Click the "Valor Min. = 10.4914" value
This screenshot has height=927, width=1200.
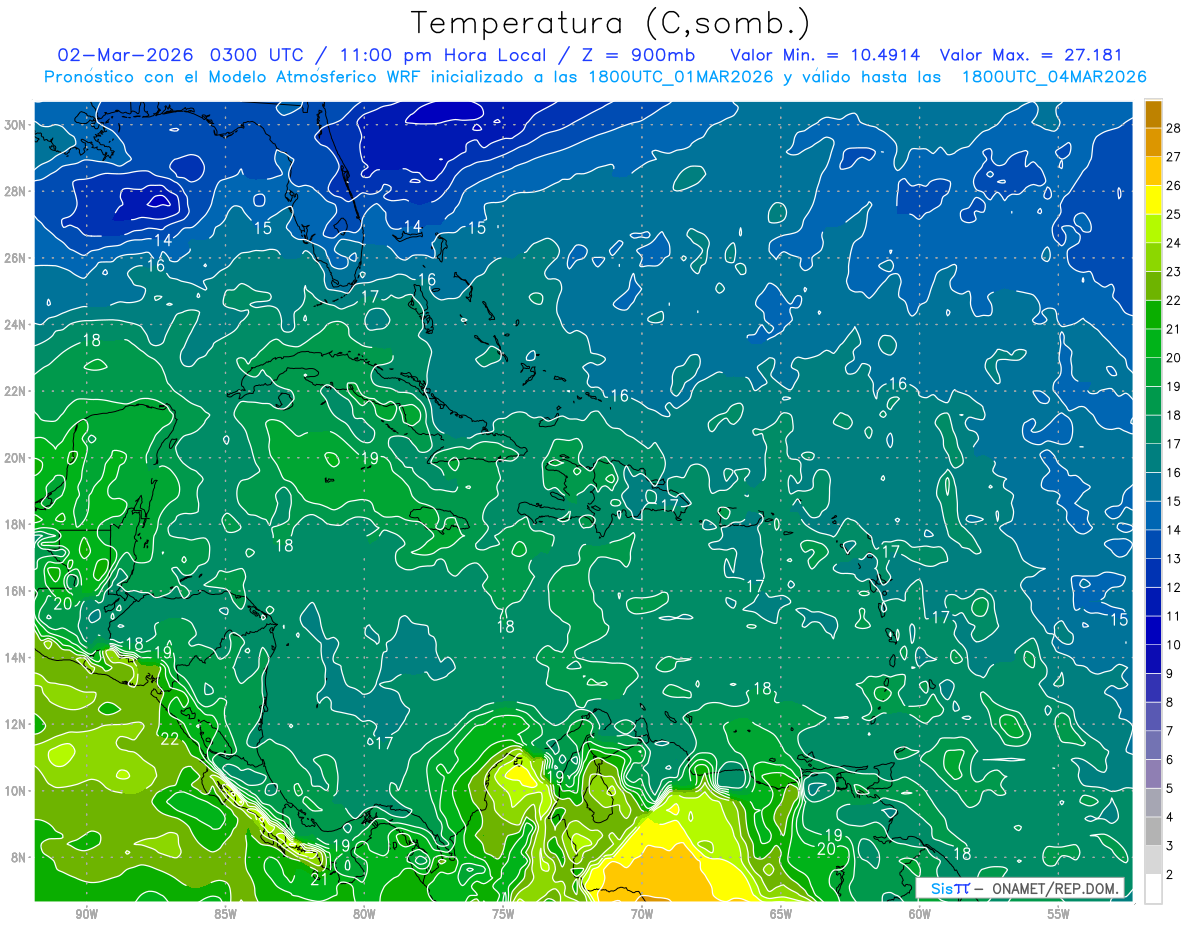[826, 55]
